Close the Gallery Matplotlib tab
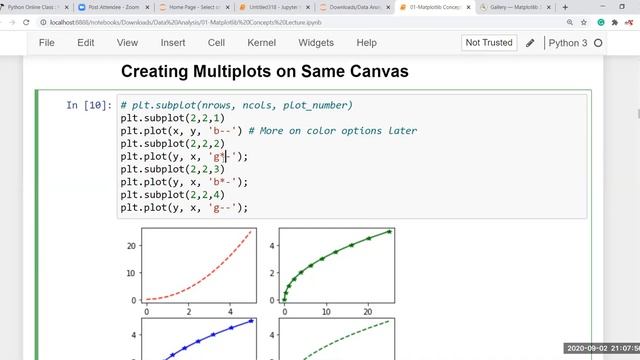 click(x=549, y=7)
